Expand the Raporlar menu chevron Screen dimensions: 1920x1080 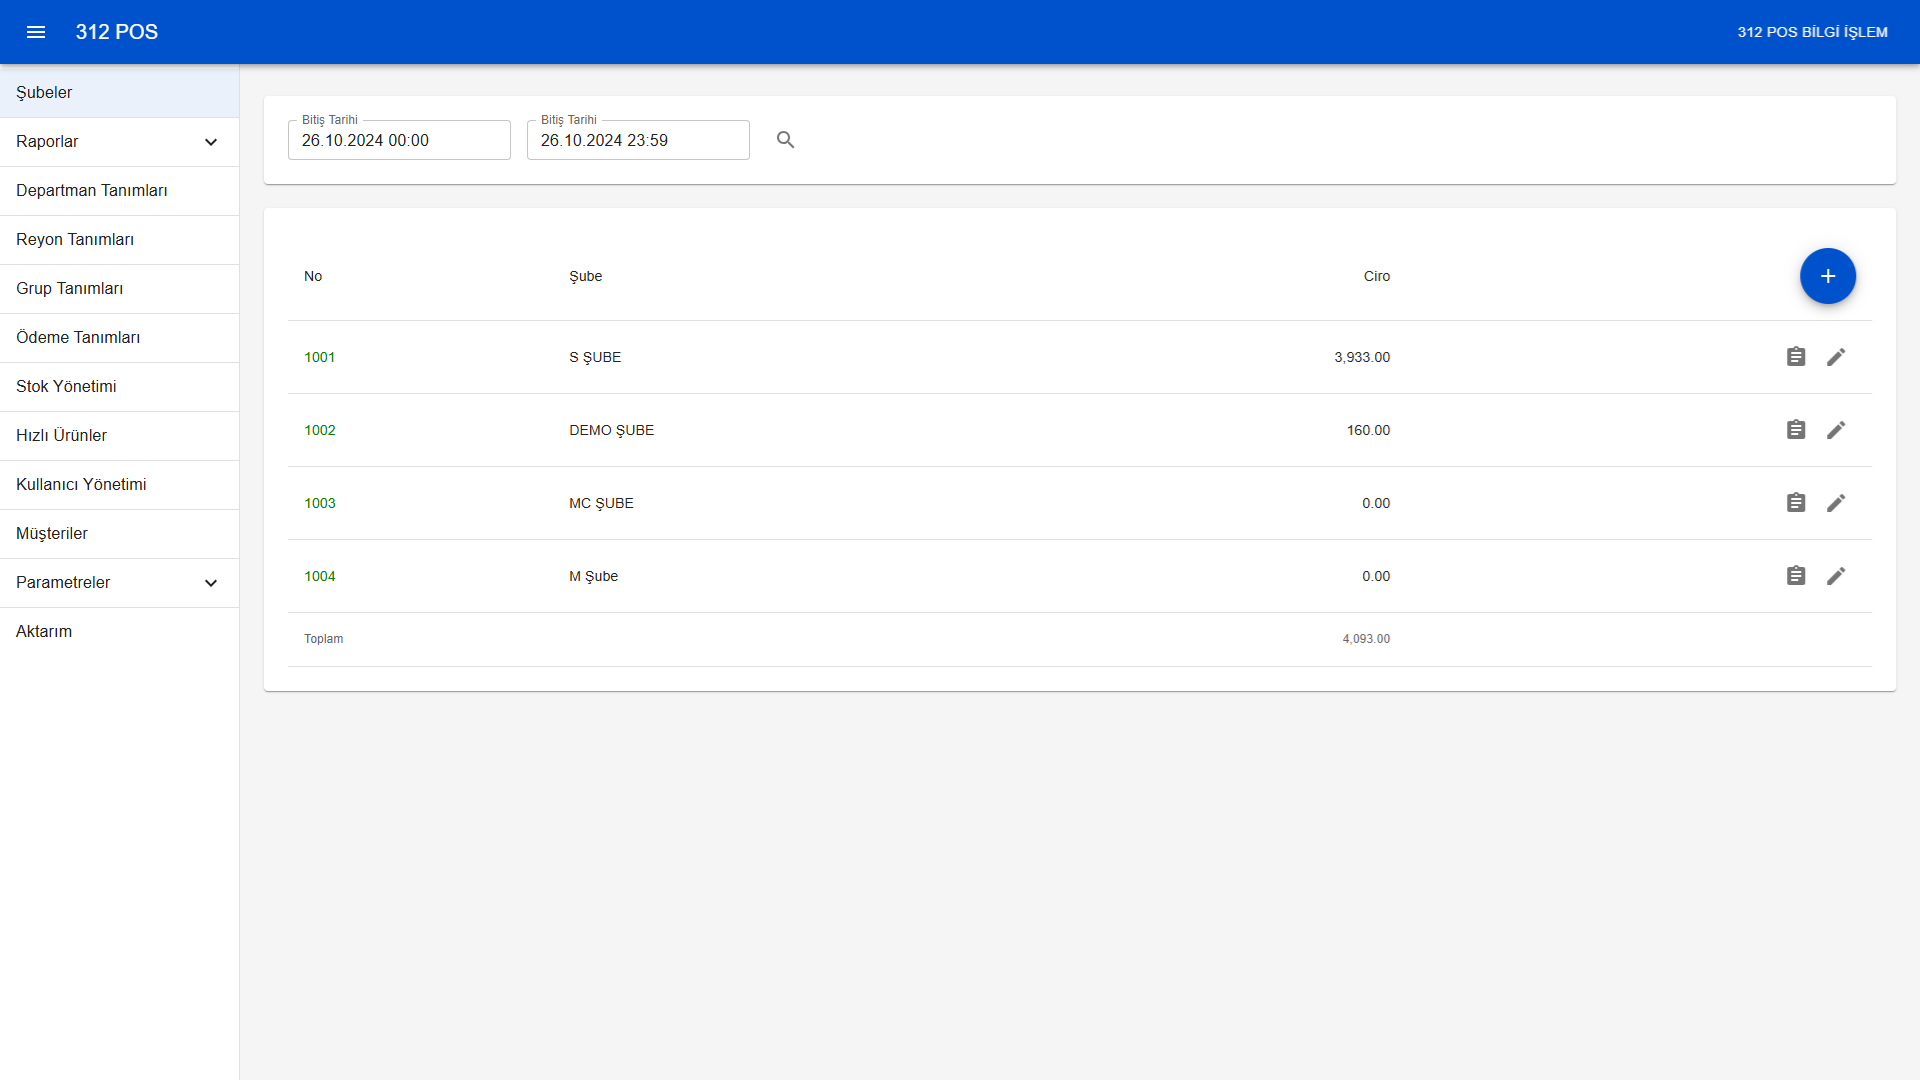point(211,142)
